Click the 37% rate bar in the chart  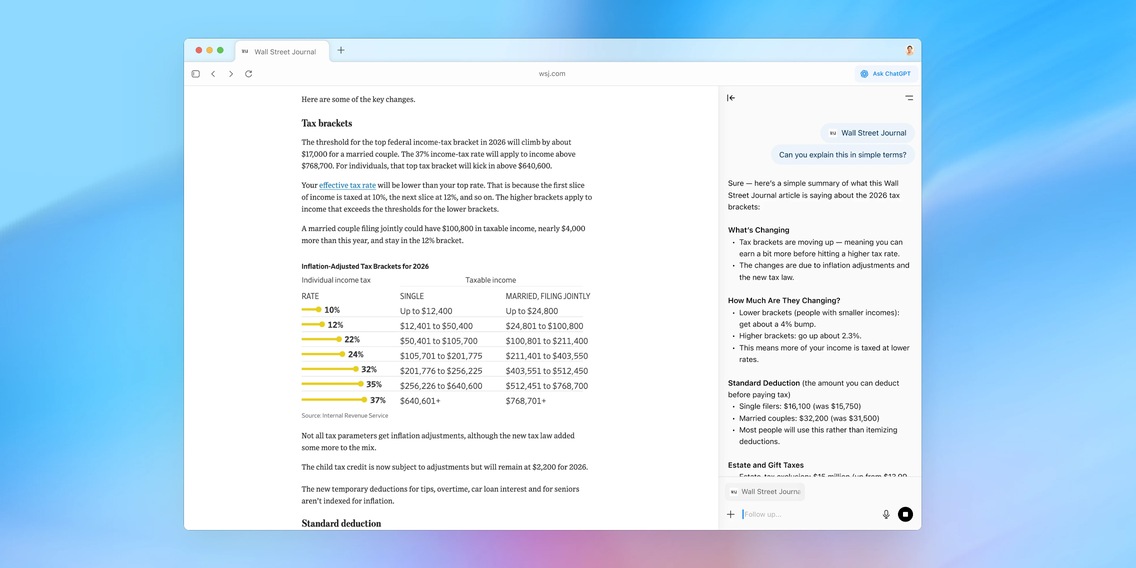[335, 400]
